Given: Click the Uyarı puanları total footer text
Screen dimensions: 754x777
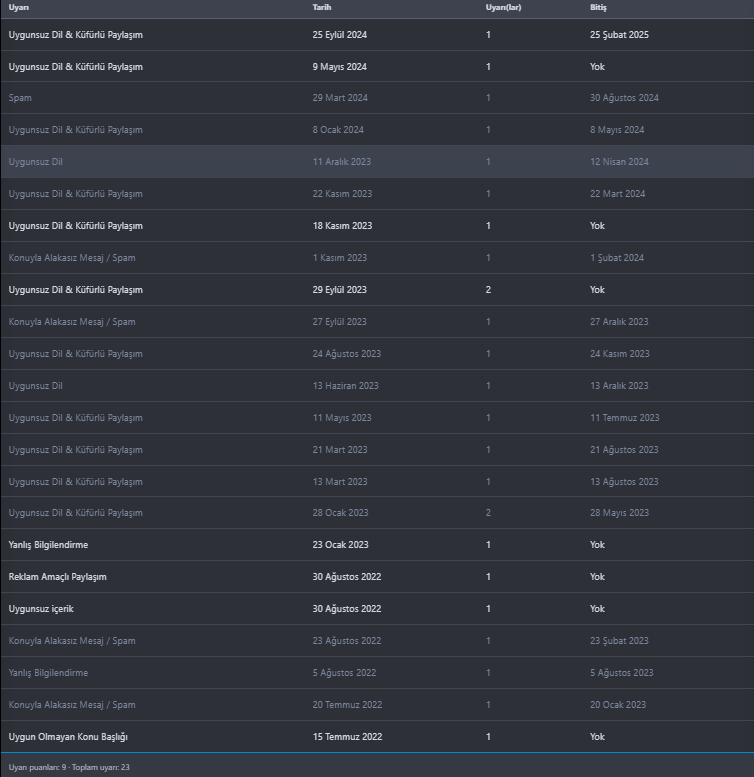Looking at the screenshot, I should 69,766.
